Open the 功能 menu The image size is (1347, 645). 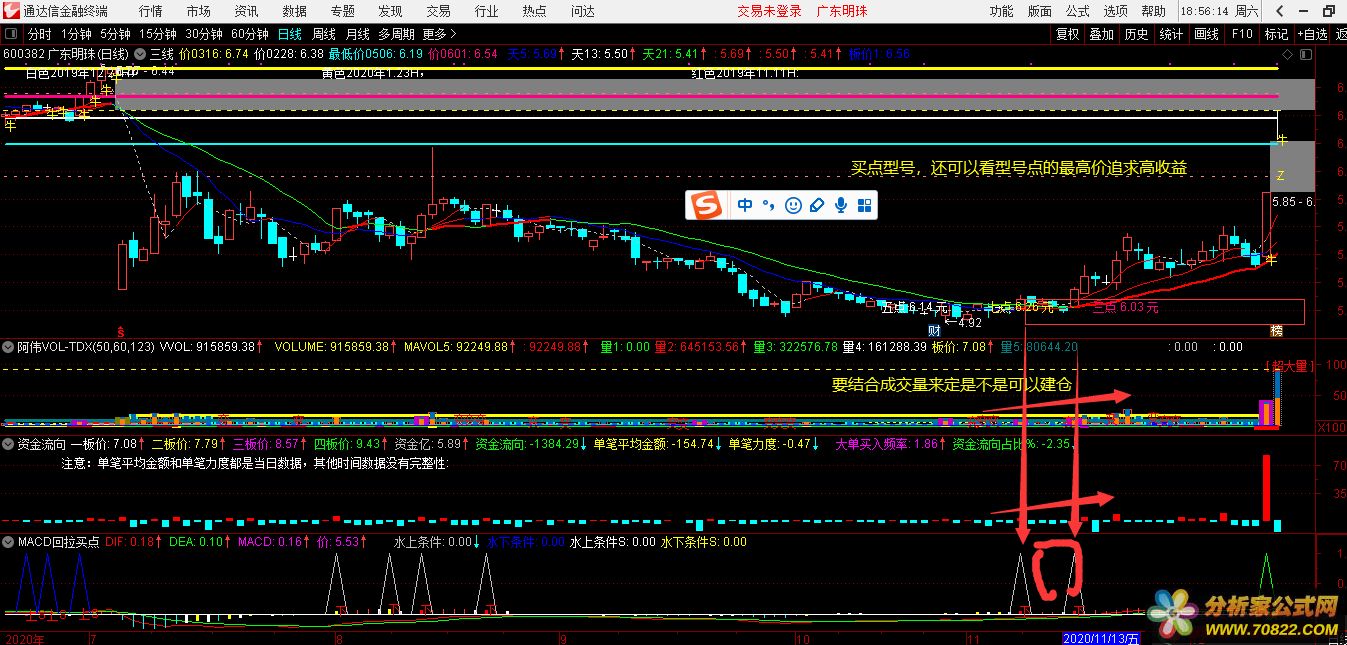click(x=1001, y=11)
